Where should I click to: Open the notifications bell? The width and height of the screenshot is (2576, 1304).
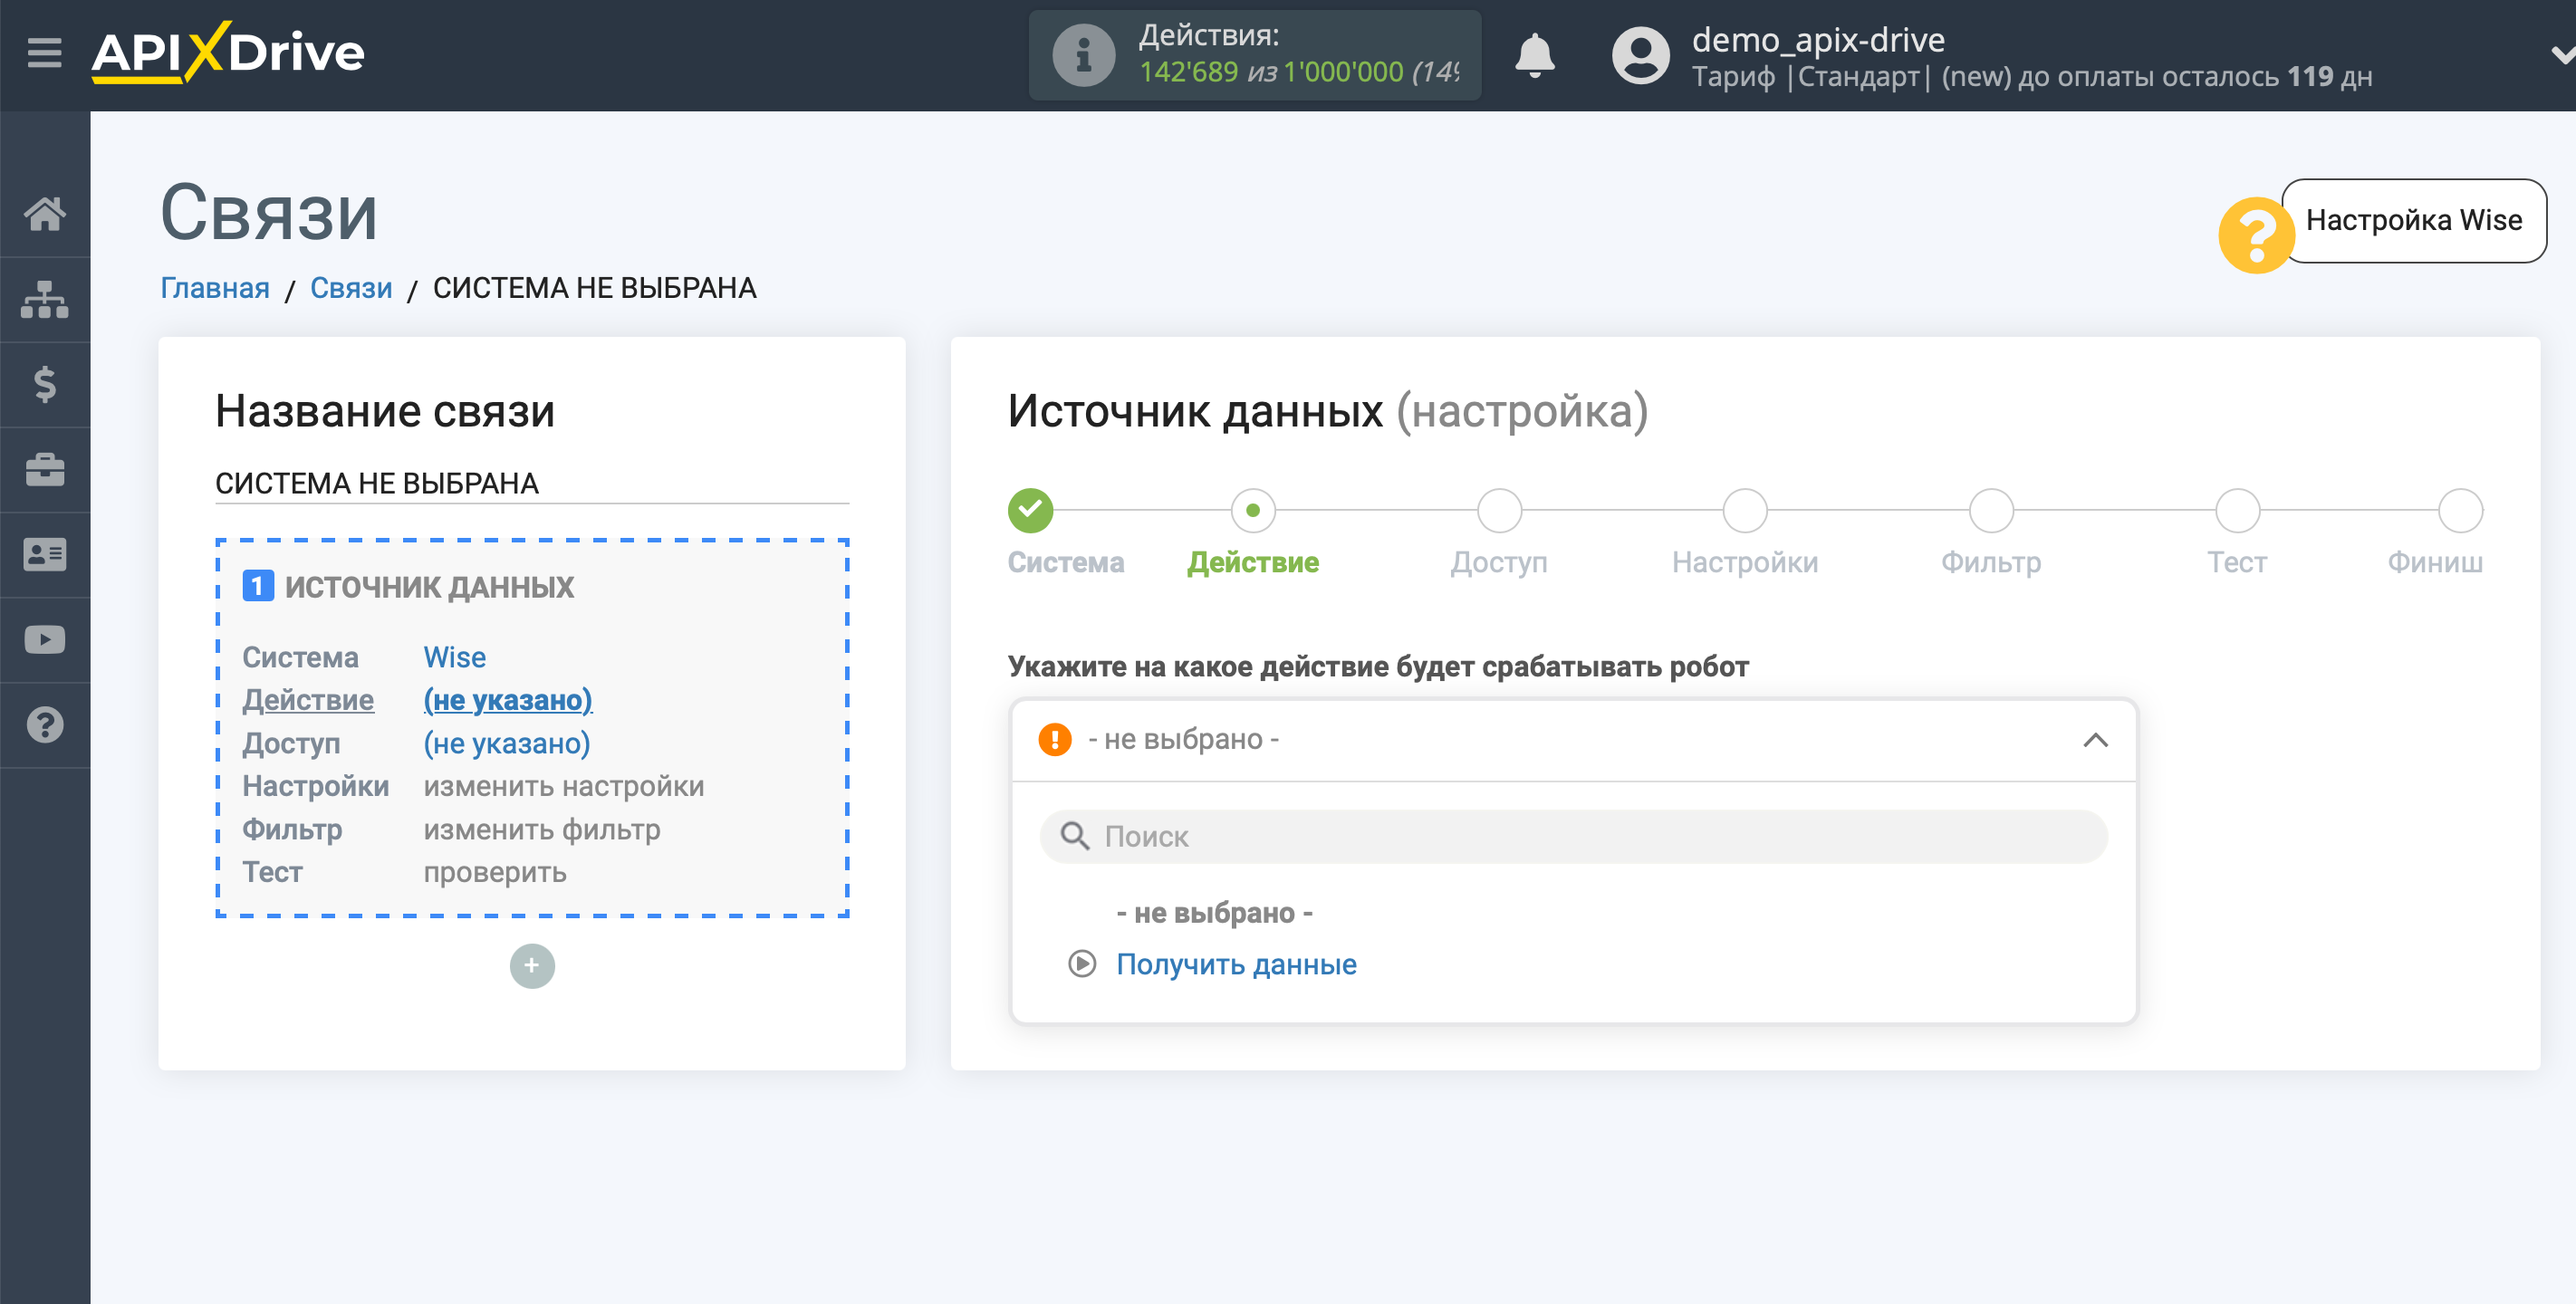pos(1534,55)
